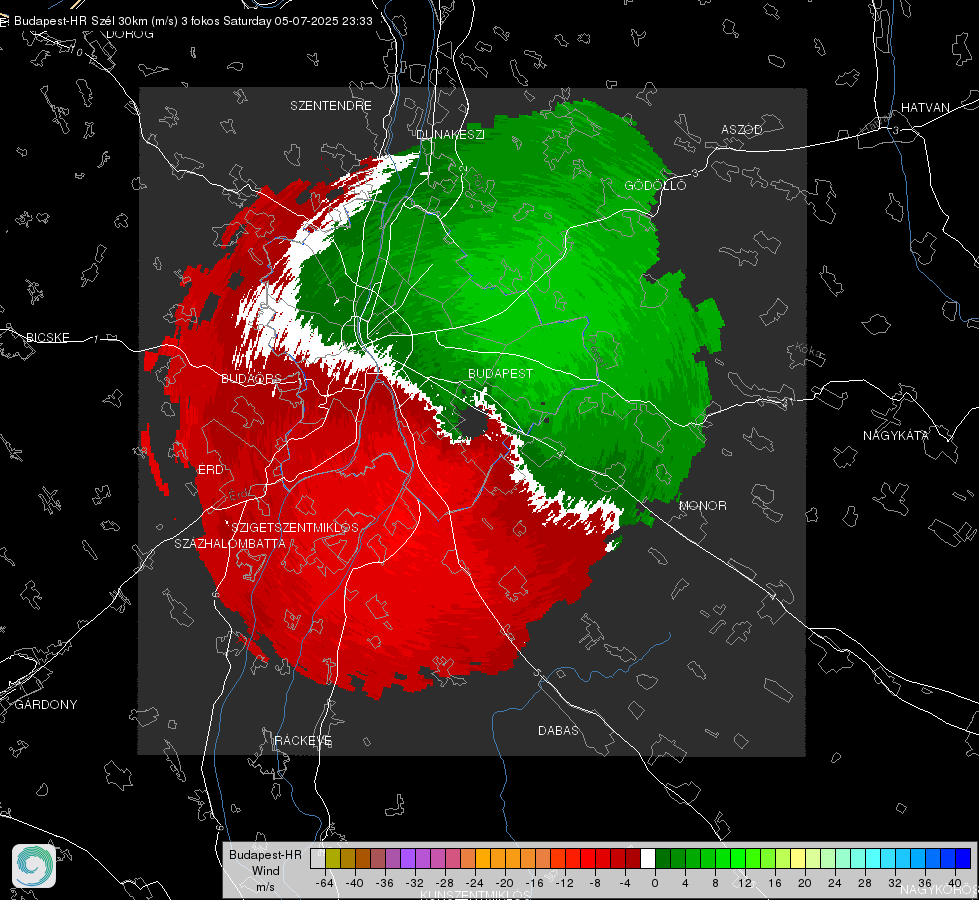Click the BUDAÖRS map label

[251, 379]
